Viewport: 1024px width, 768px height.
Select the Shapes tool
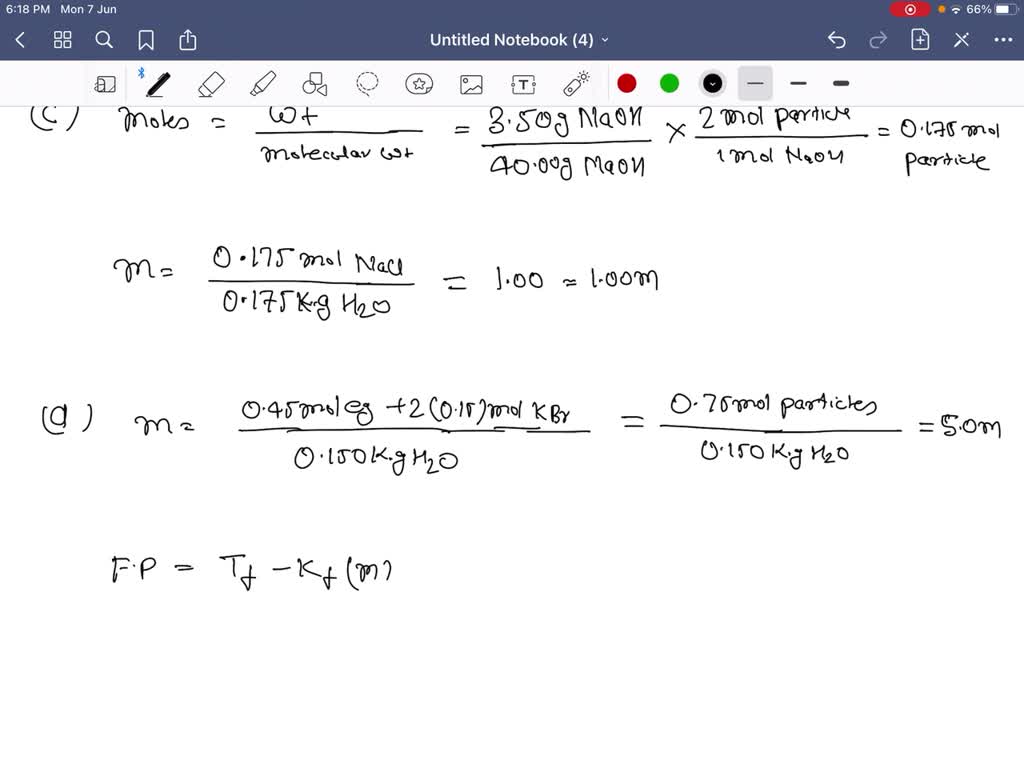coord(314,84)
